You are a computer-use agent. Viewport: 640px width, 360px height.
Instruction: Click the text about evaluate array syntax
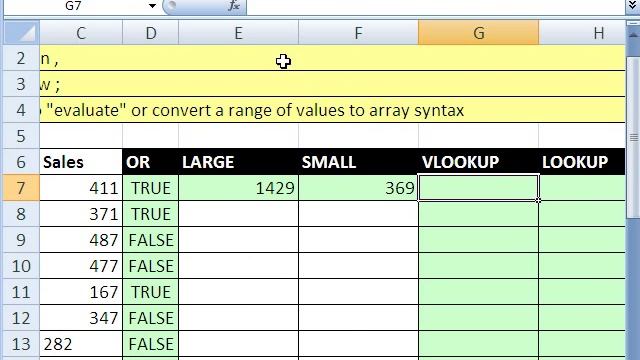255,110
